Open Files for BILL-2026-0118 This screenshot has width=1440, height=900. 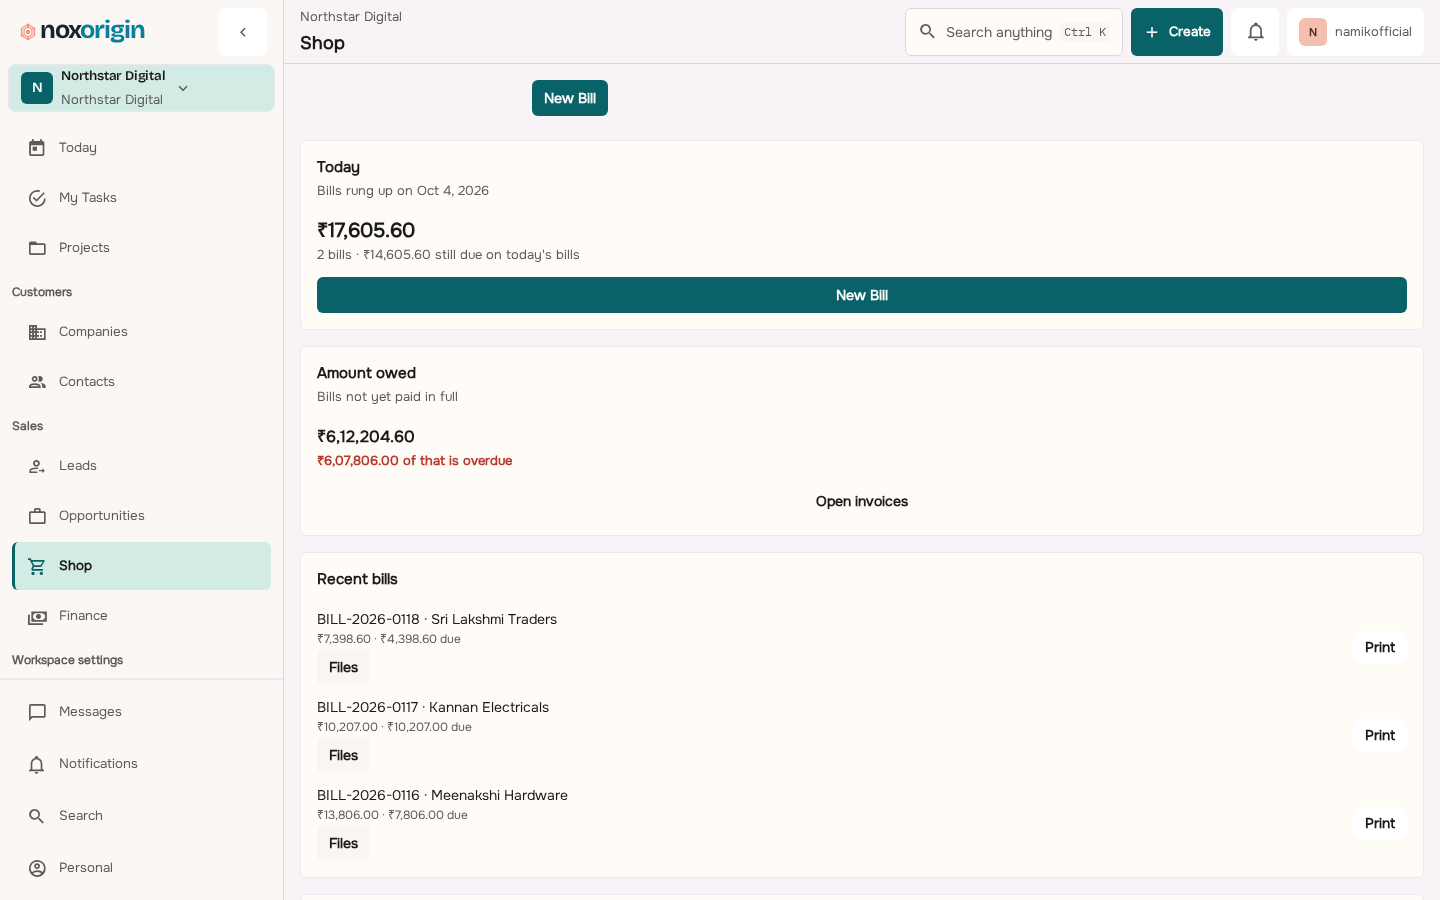pyautogui.click(x=343, y=667)
